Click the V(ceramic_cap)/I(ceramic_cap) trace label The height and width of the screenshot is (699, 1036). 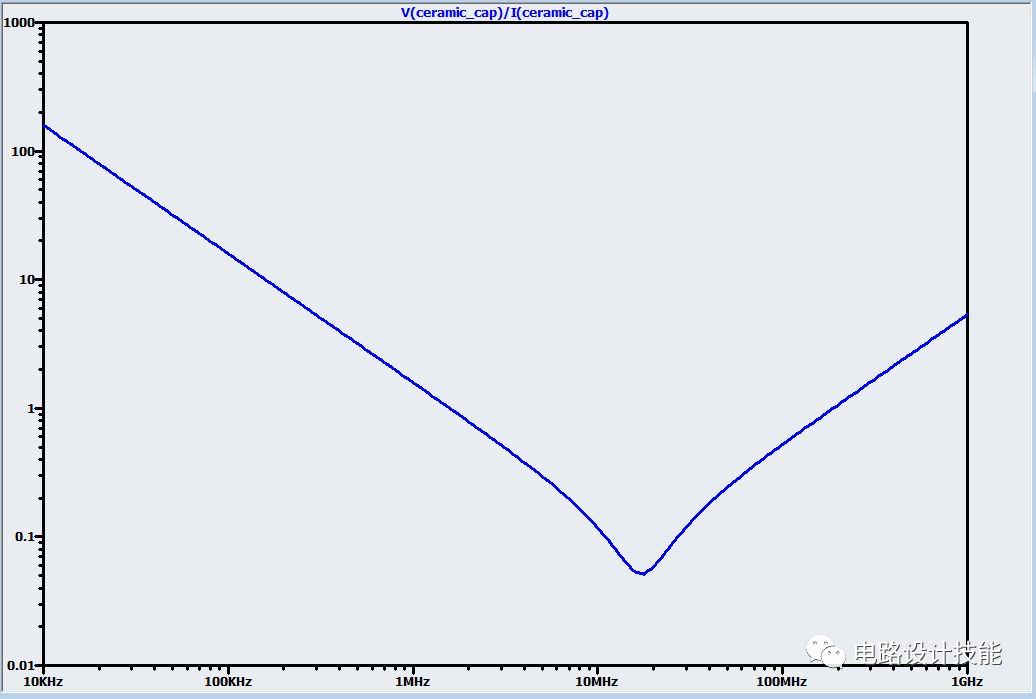[505, 13]
